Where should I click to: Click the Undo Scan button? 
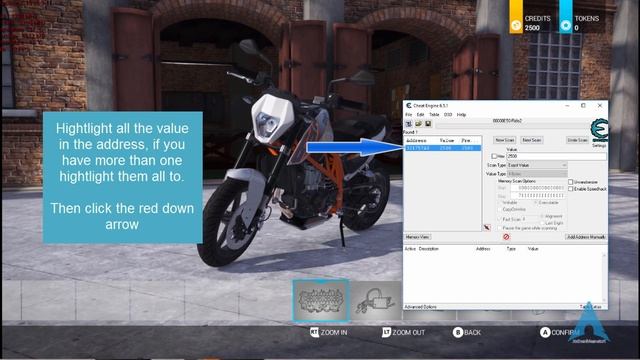coord(578,140)
